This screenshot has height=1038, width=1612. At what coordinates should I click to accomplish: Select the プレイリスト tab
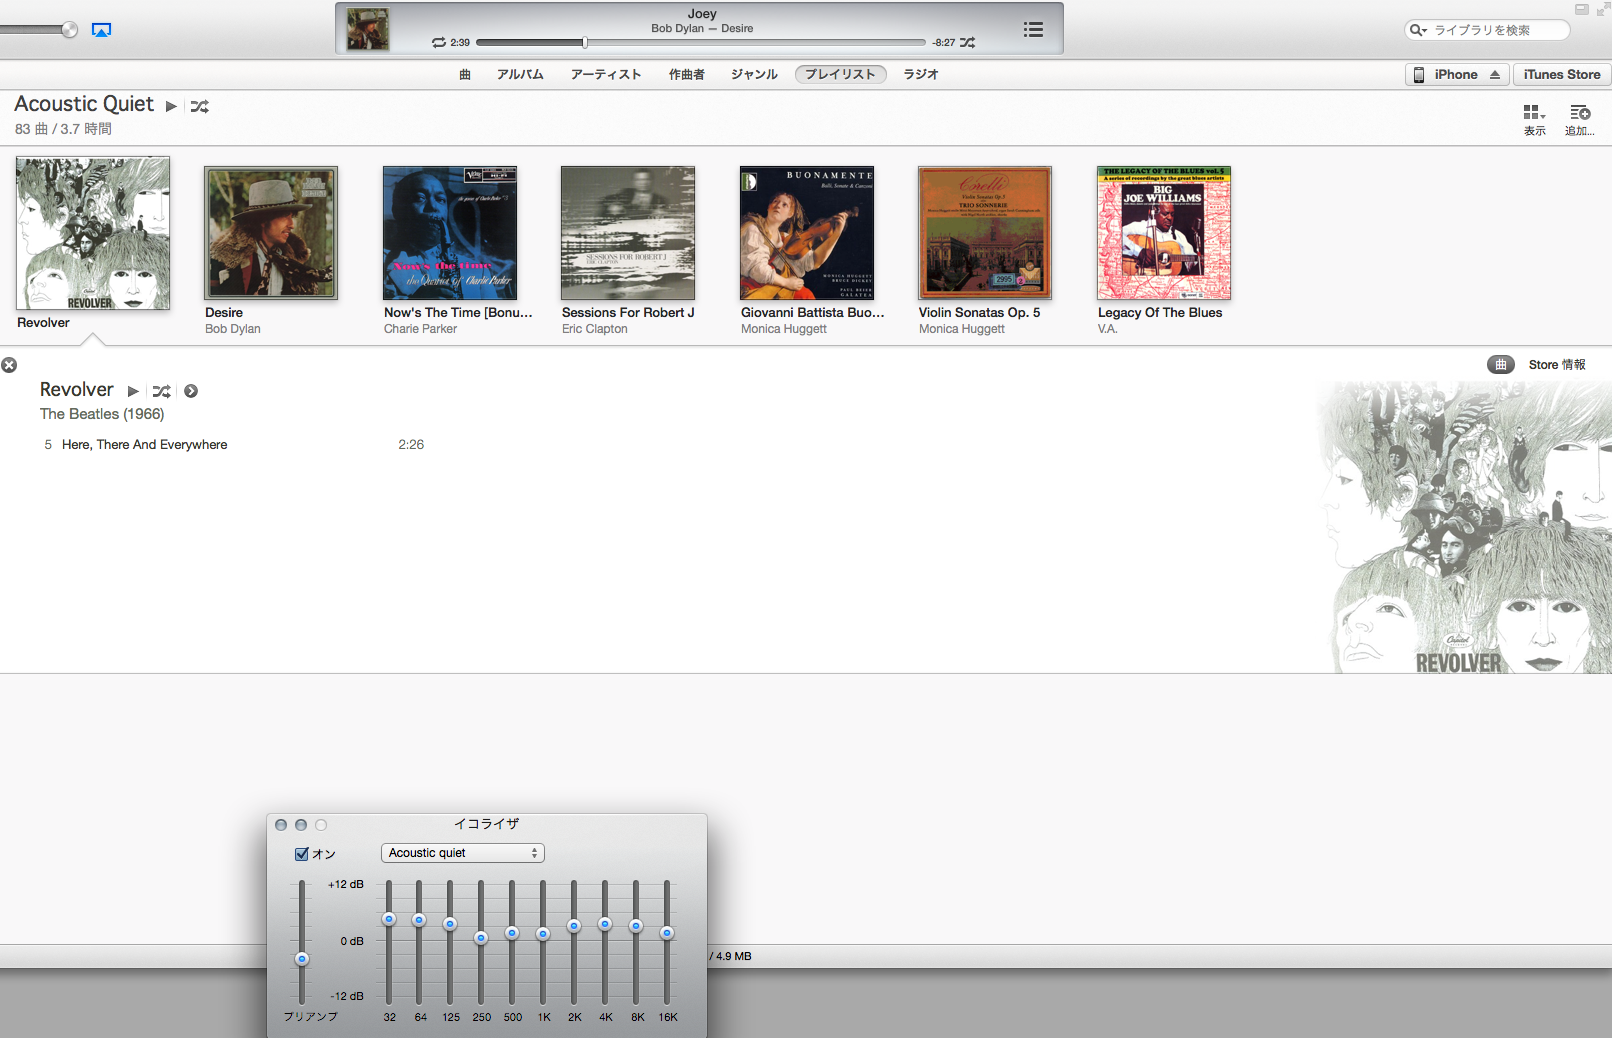click(x=840, y=75)
